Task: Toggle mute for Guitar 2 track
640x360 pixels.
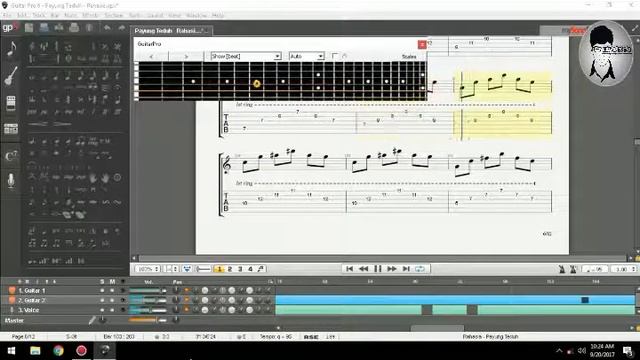Action: tap(112, 300)
